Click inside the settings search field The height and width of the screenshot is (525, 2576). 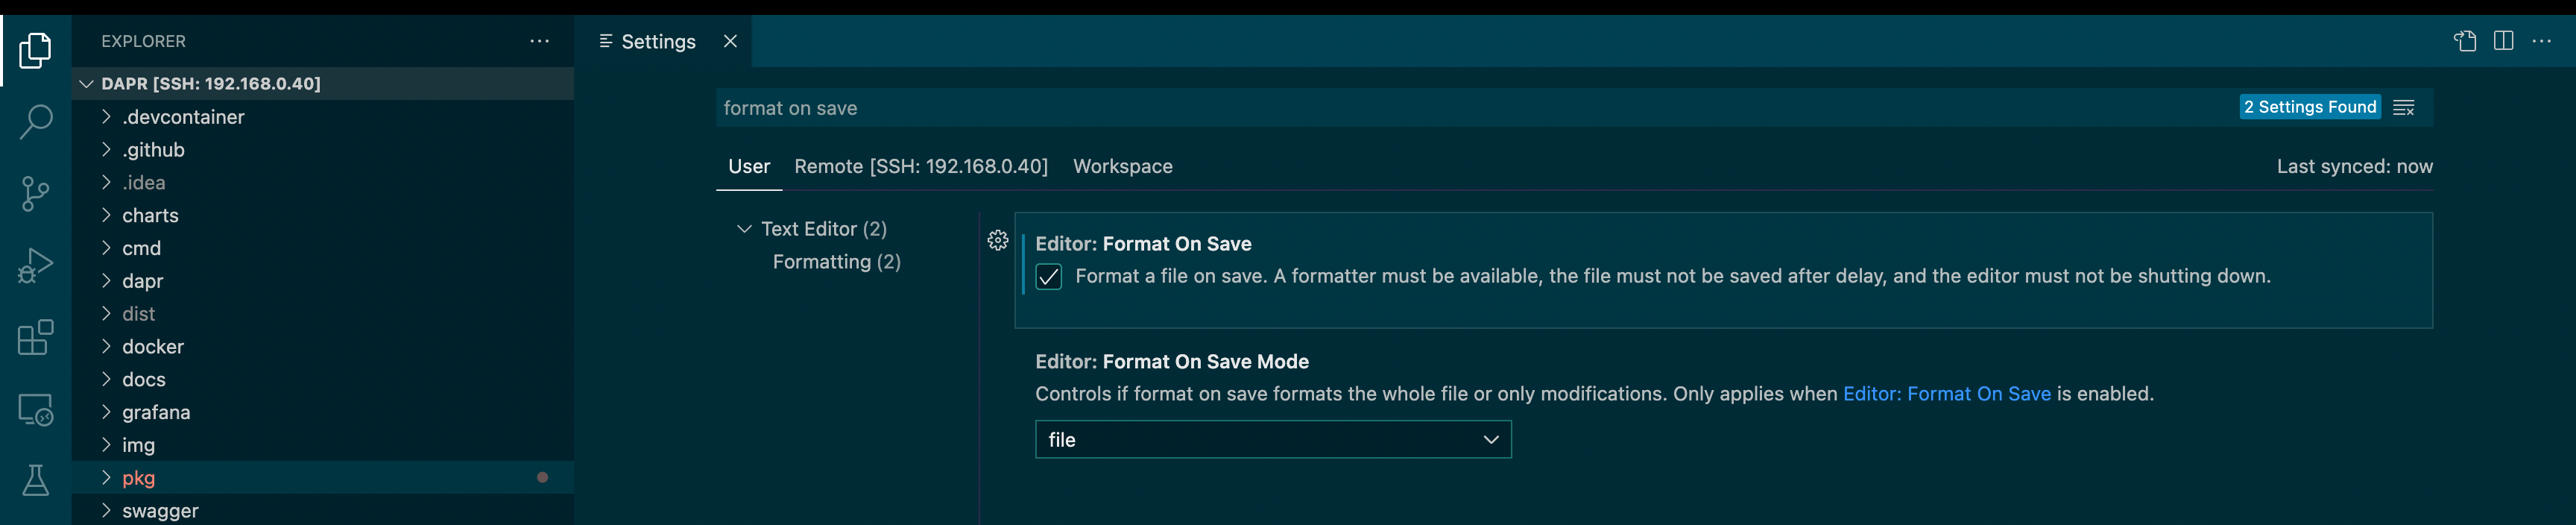[x=1200, y=107]
